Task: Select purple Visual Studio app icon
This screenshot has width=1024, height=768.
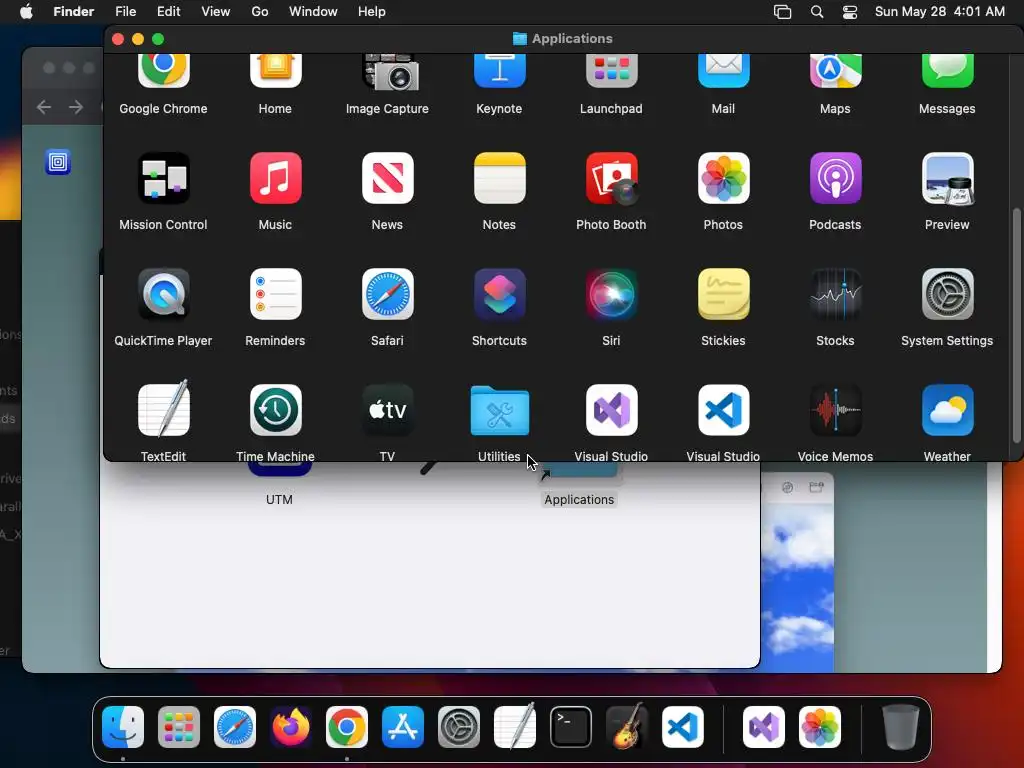Action: point(611,410)
